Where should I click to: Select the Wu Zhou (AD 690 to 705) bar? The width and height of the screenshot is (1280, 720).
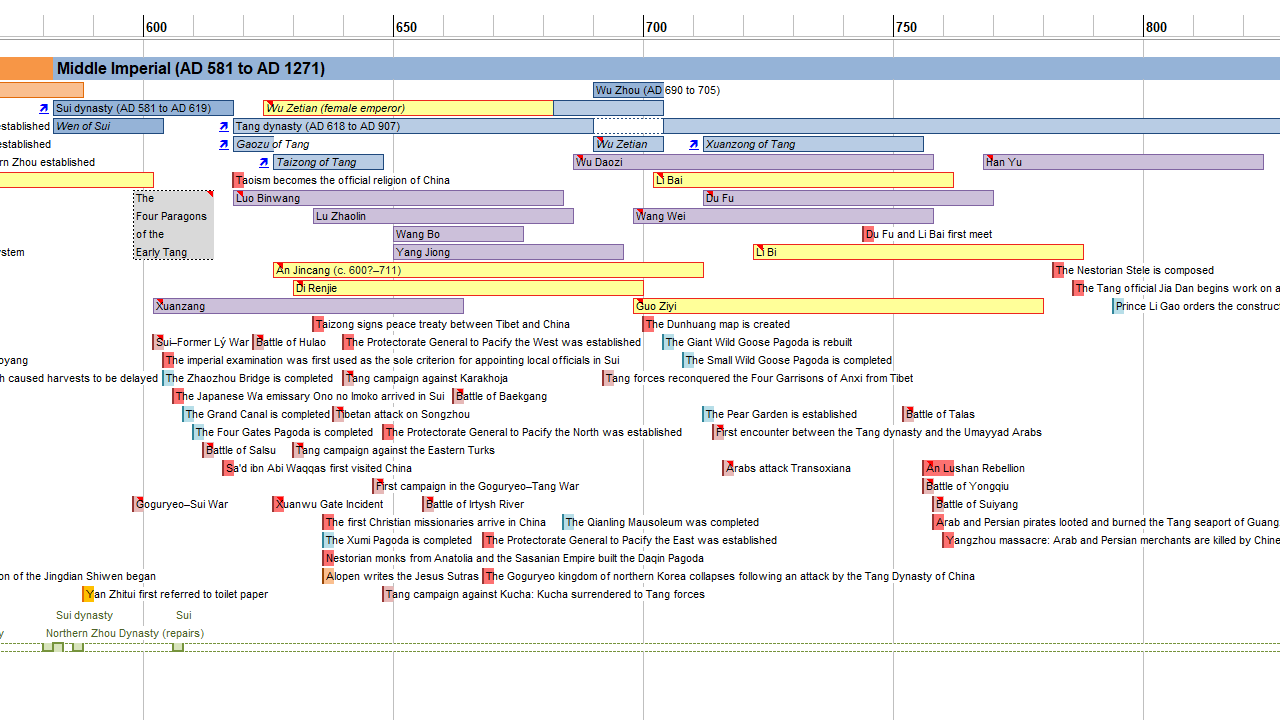(628, 90)
